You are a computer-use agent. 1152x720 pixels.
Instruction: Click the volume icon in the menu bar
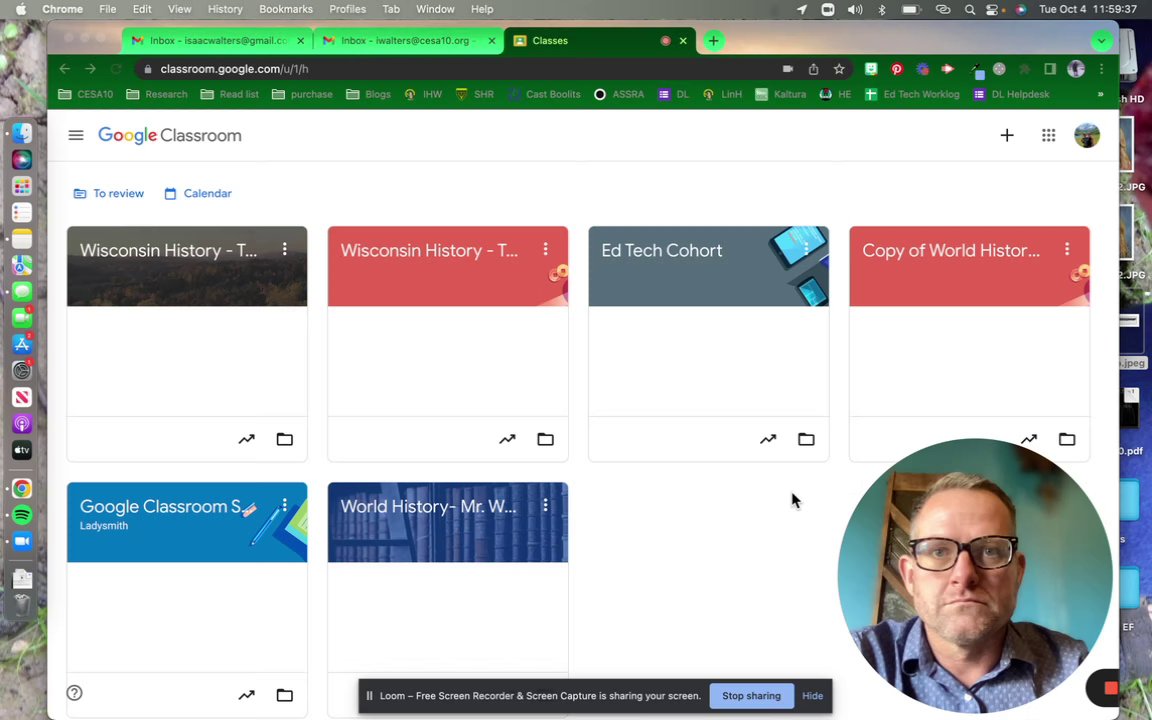[854, 10]
